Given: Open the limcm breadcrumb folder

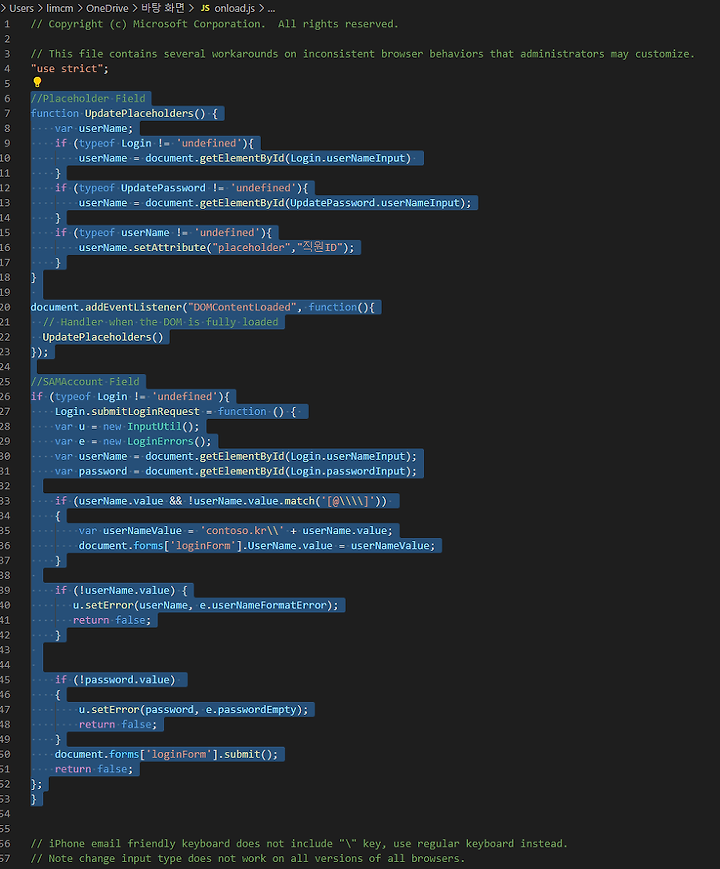Looking at the screenshot, I should tap(60, 8).
